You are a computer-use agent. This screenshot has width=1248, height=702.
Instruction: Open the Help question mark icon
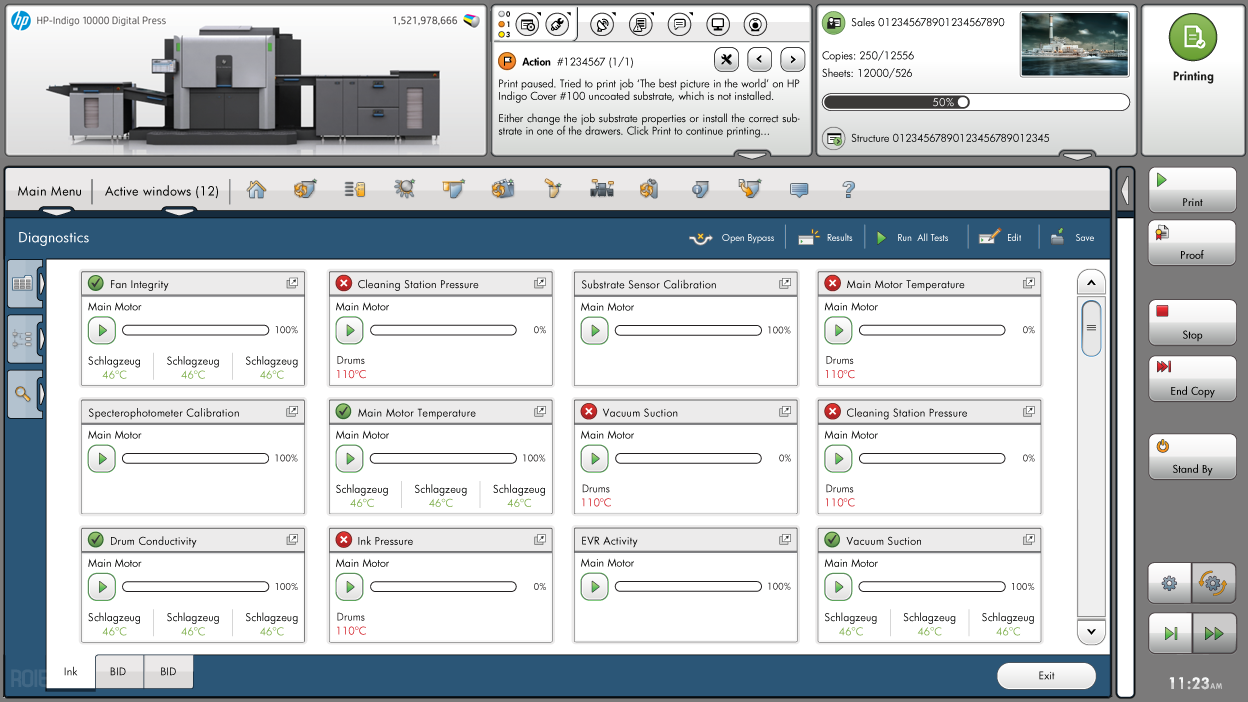click(848, 189)
